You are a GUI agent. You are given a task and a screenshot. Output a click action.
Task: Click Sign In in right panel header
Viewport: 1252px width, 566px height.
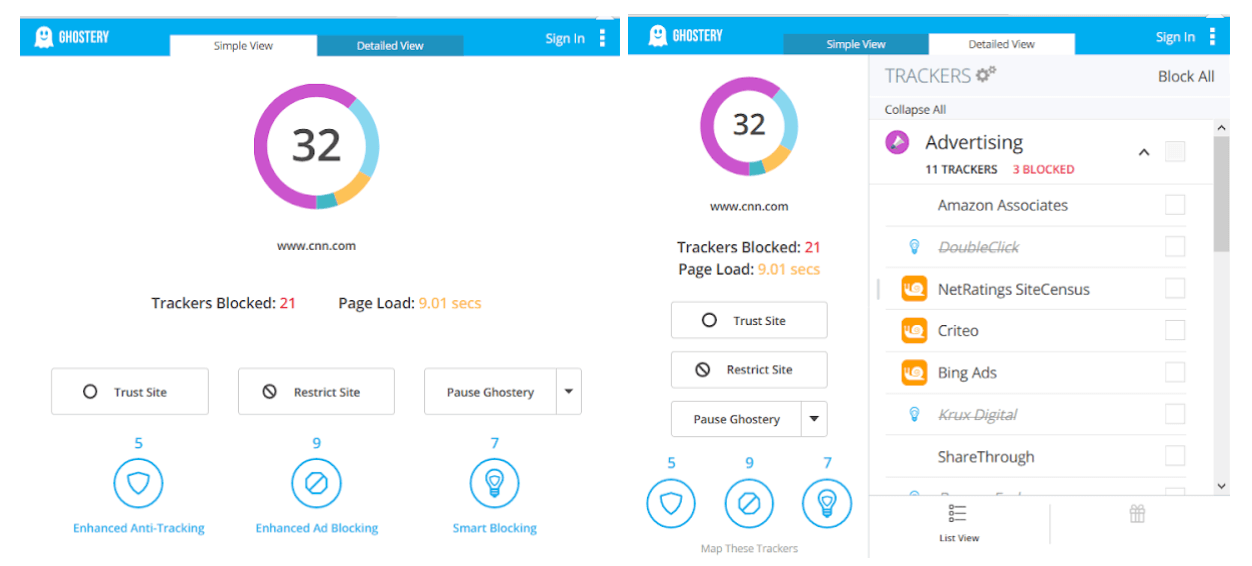click(x=1175, y=37)
